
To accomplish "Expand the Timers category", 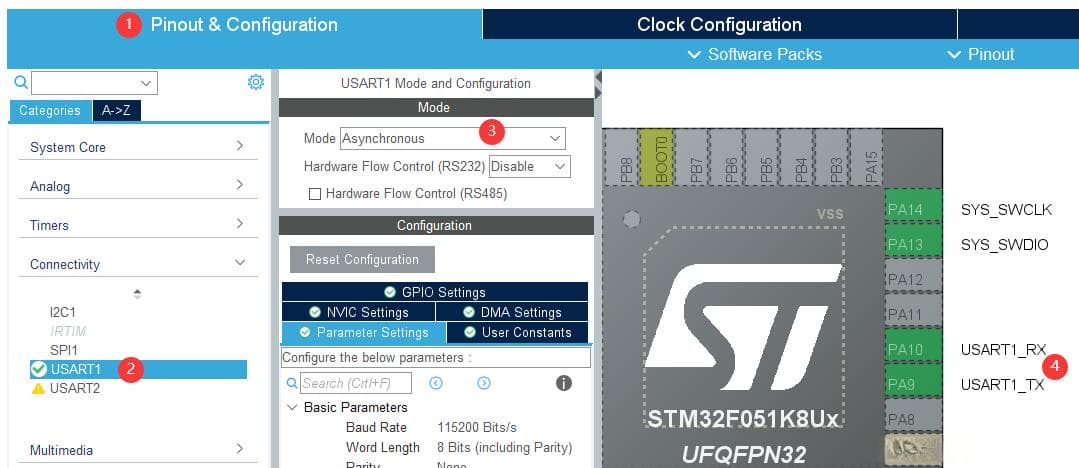I will [138, 225].
